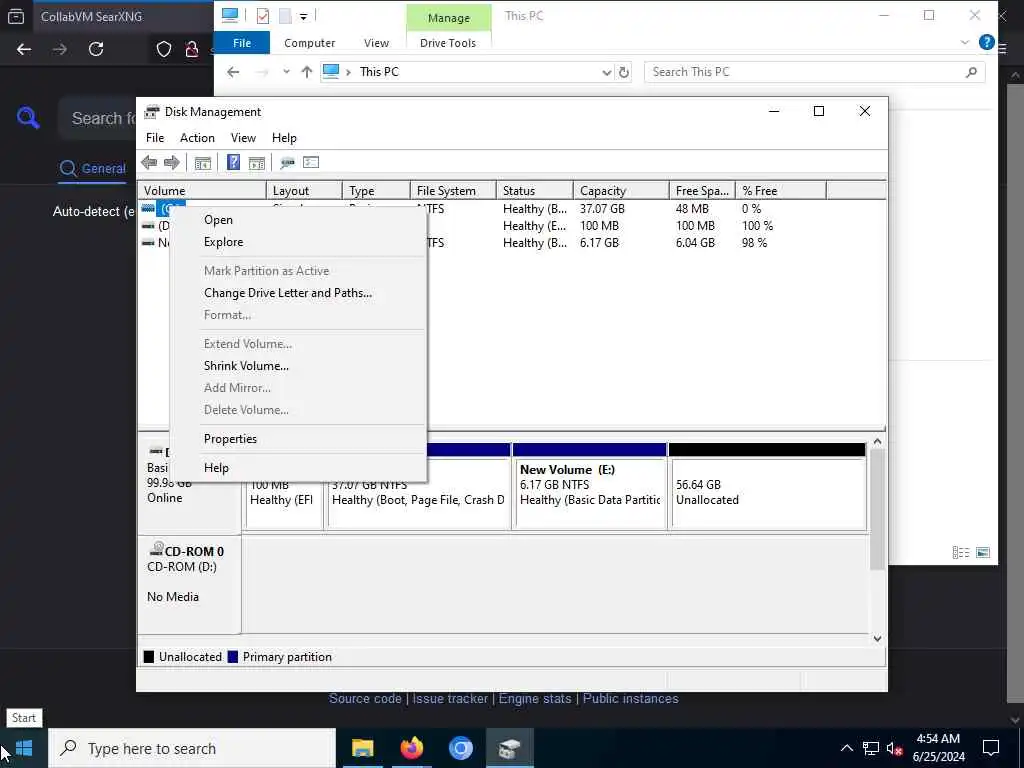This screenshot has height=768, width=1024.
Task: Choose Properties in the context menu
Action: point(230,439)
